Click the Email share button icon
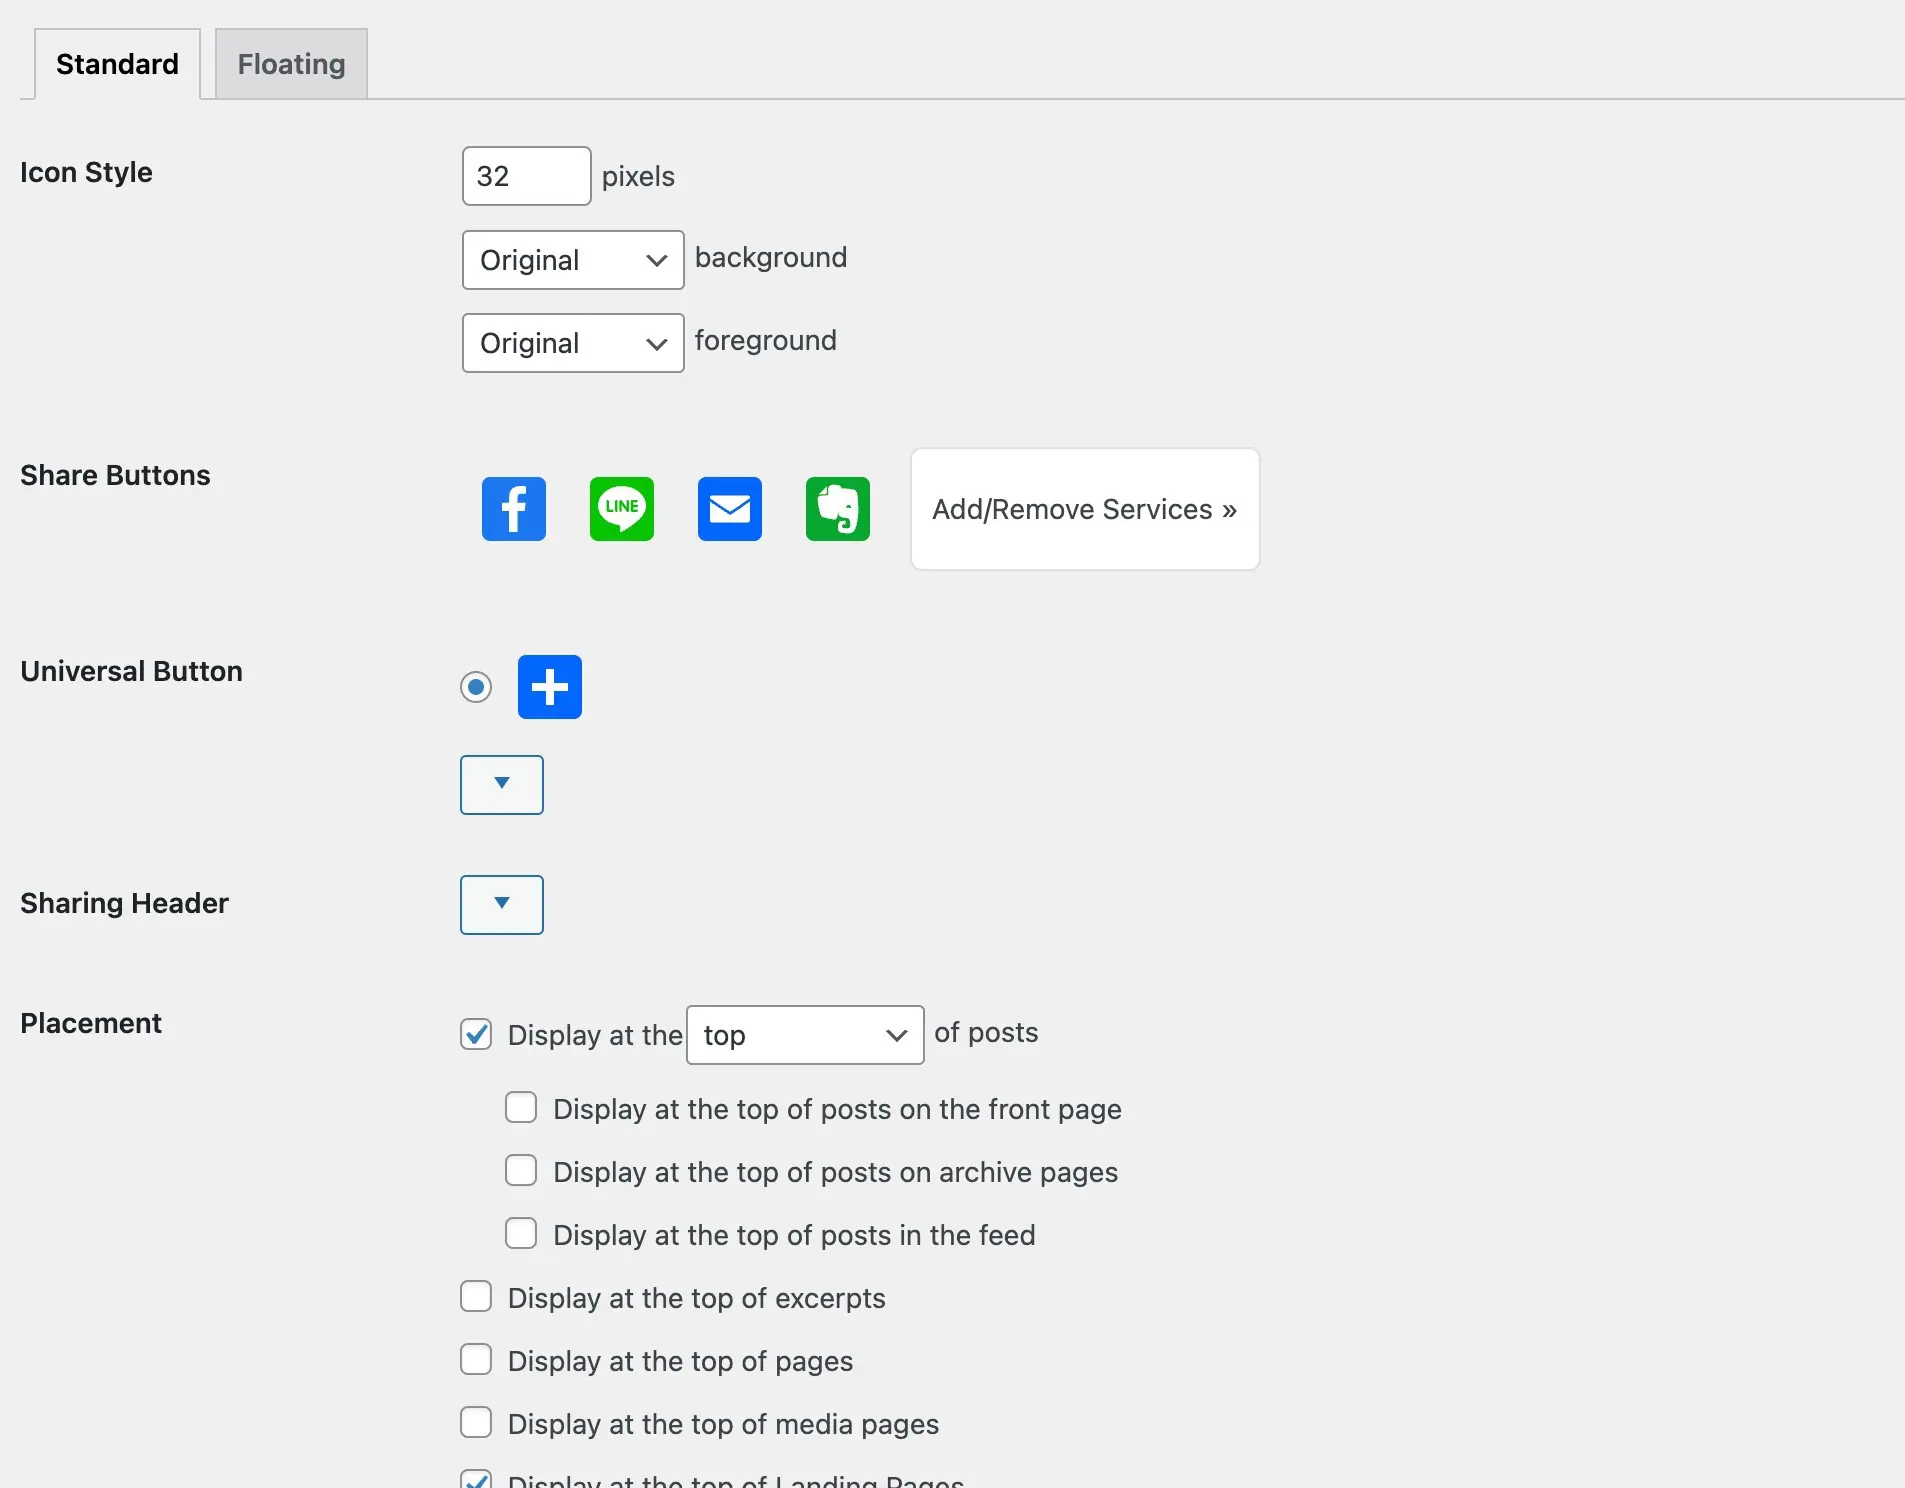Screen dimensions: 1905x1488 point(730,509)
